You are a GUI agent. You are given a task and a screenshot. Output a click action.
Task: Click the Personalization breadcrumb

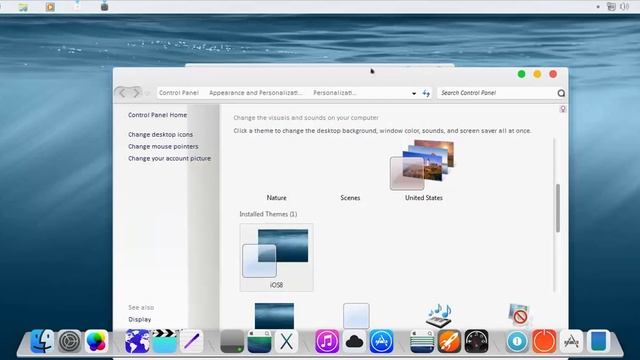tap(335, 93)
